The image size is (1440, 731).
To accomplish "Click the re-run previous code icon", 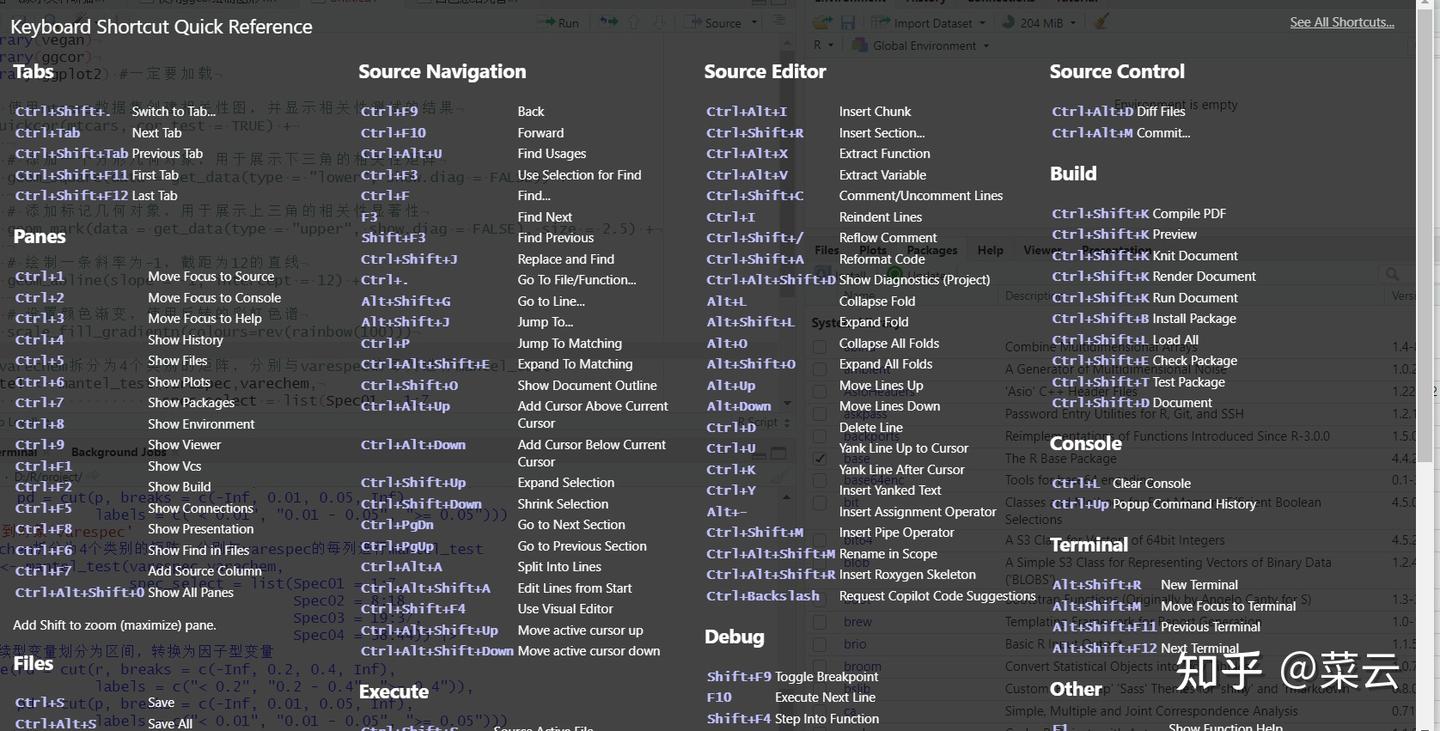I will (x=607, y=22).
